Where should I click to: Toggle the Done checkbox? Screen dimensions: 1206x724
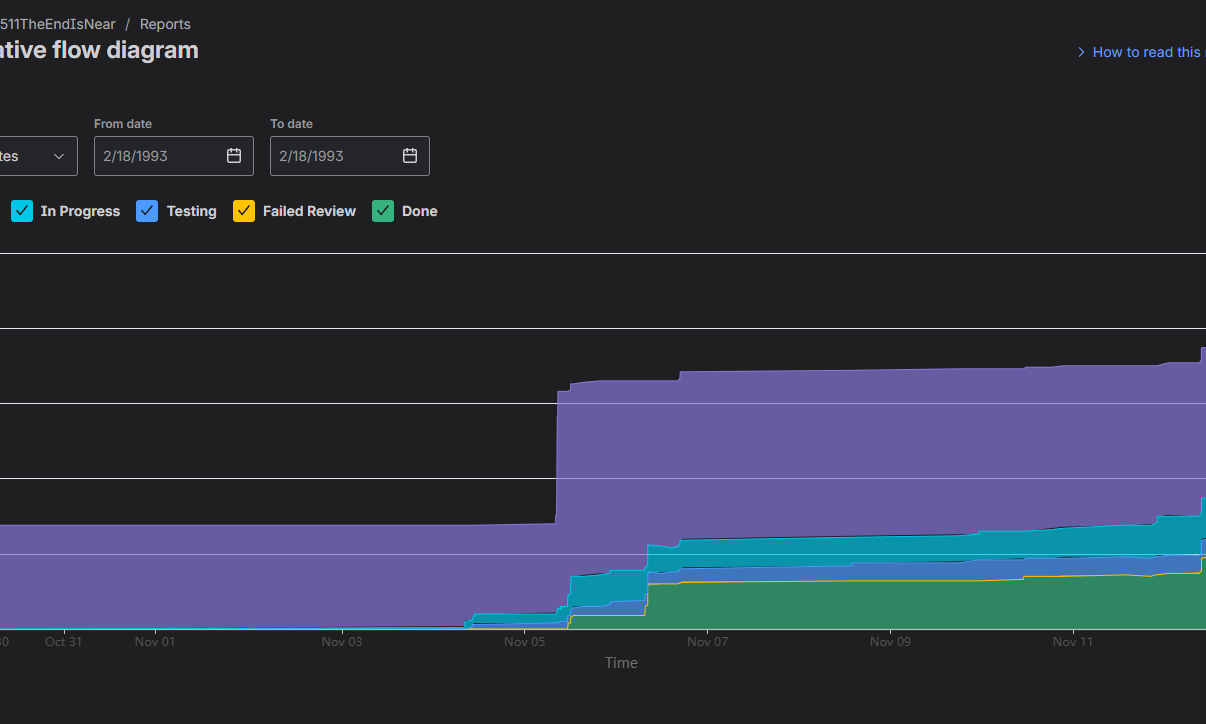pos(383,211)
